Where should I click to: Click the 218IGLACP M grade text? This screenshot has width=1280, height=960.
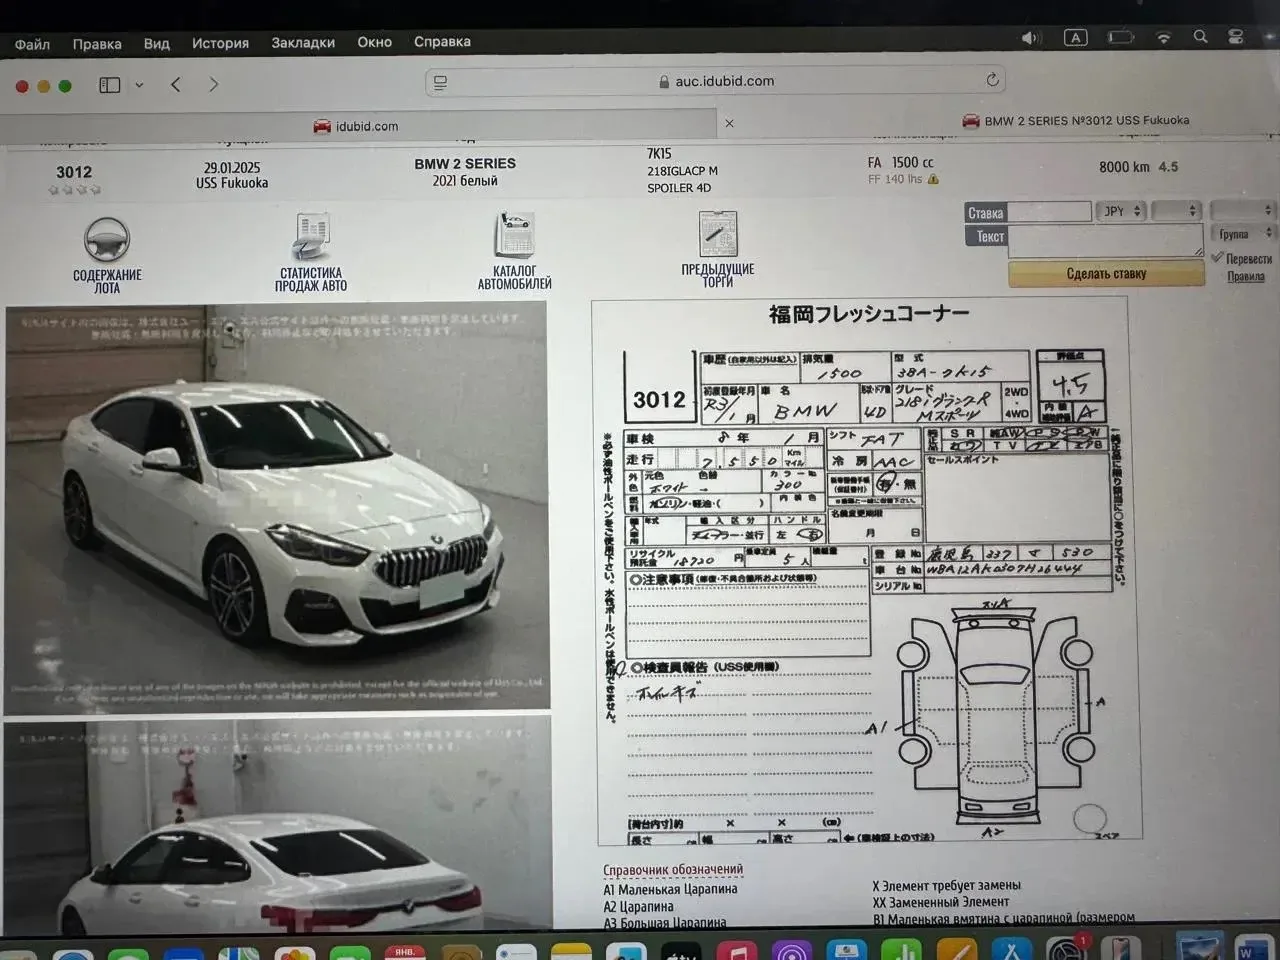[x=682, y=171]
